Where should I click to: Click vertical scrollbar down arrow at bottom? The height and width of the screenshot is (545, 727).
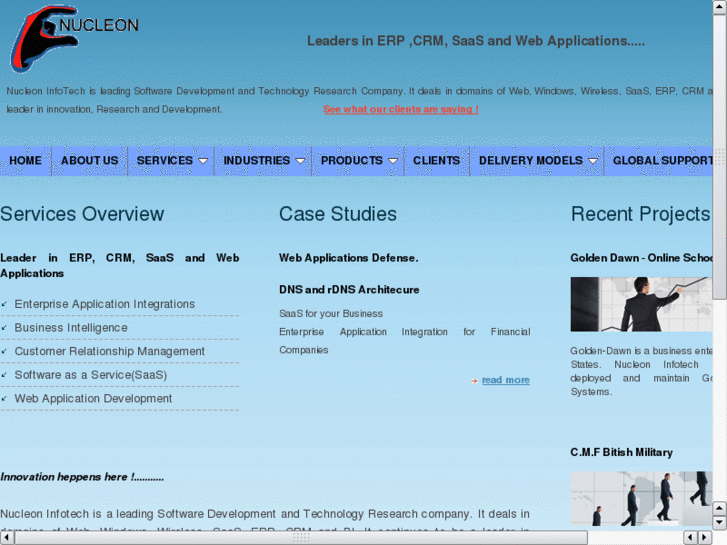click(x=720, y=522)
